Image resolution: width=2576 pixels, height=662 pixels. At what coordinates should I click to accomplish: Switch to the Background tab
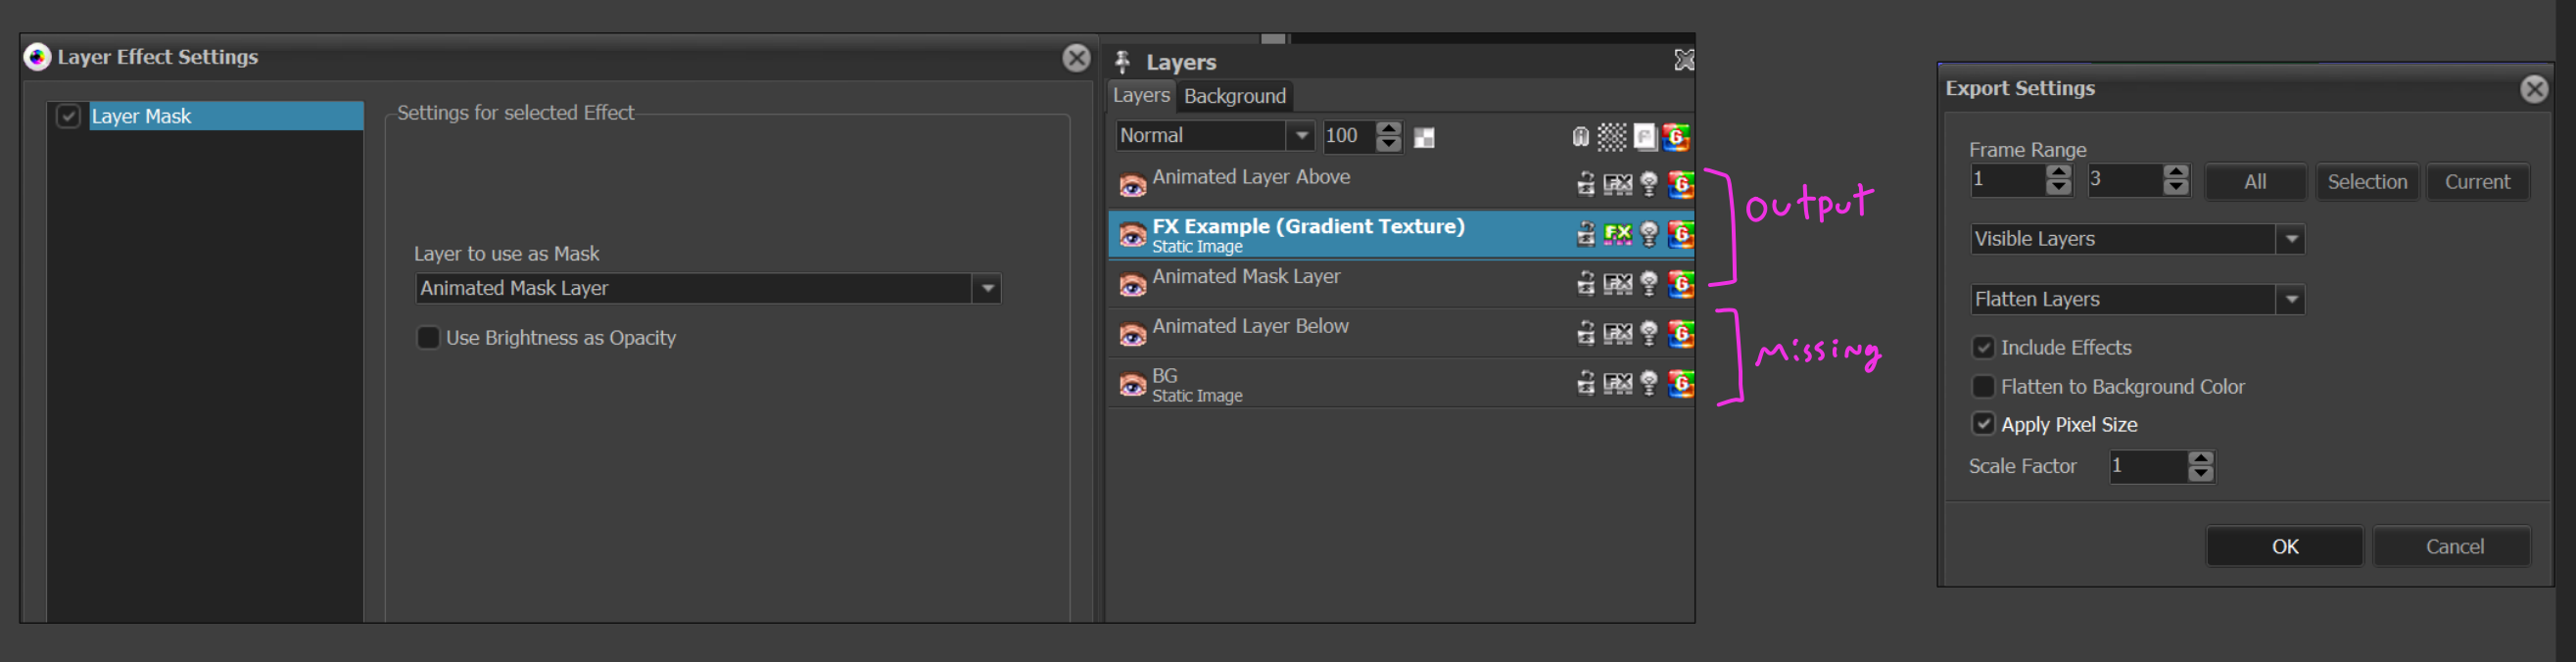coord(1234,96)
